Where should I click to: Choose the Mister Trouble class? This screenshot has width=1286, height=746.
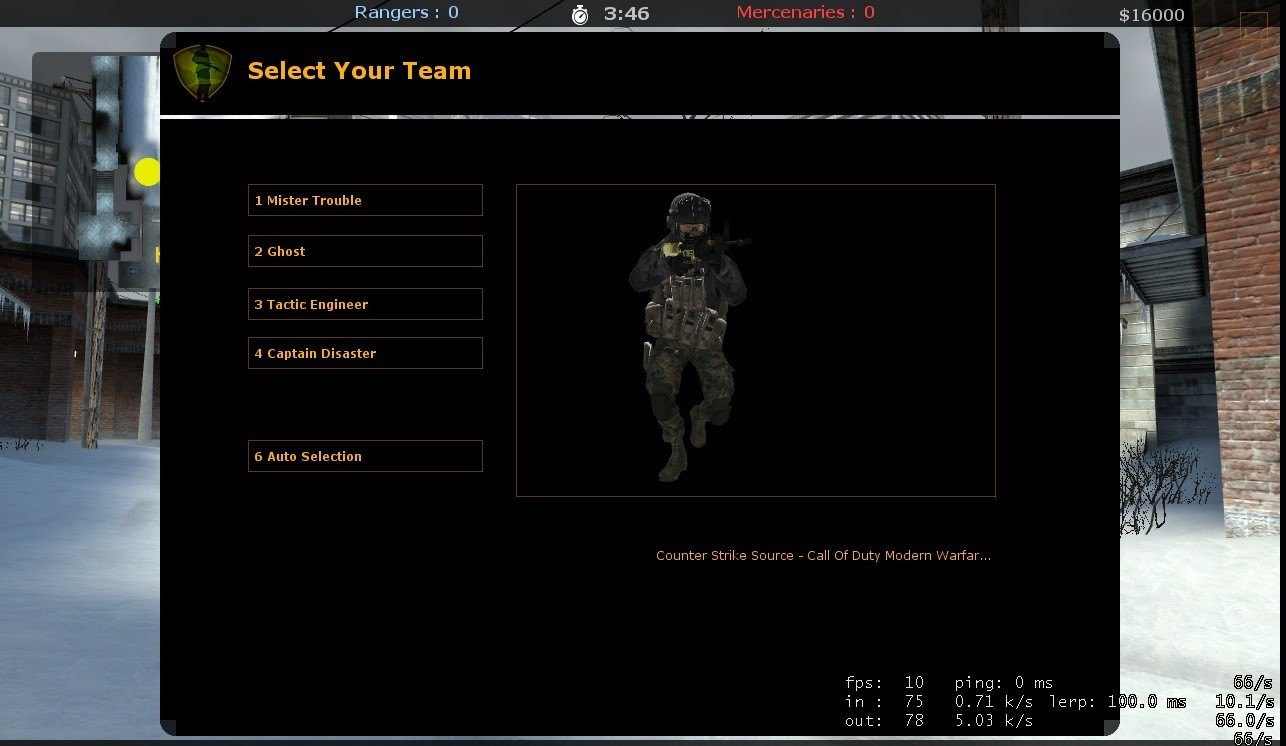[x=365, y=200]
